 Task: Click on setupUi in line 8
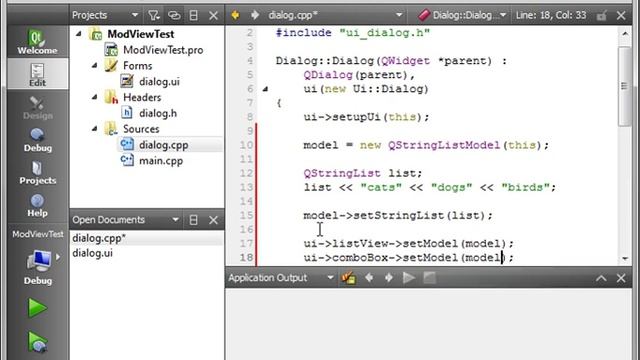tap(356, 117)
